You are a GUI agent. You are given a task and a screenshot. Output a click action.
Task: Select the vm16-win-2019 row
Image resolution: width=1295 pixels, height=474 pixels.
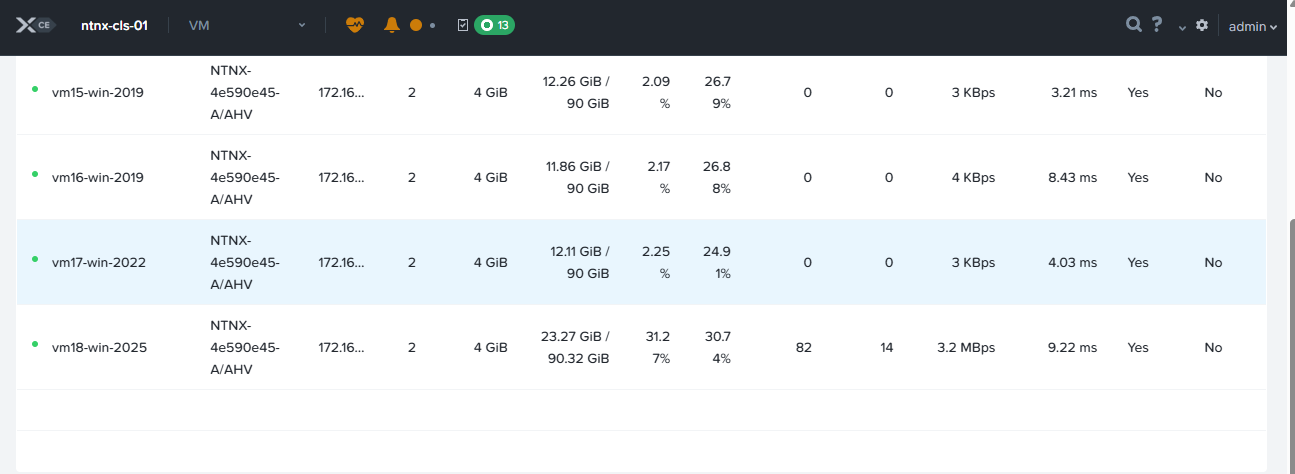click(x=98, y=178)
